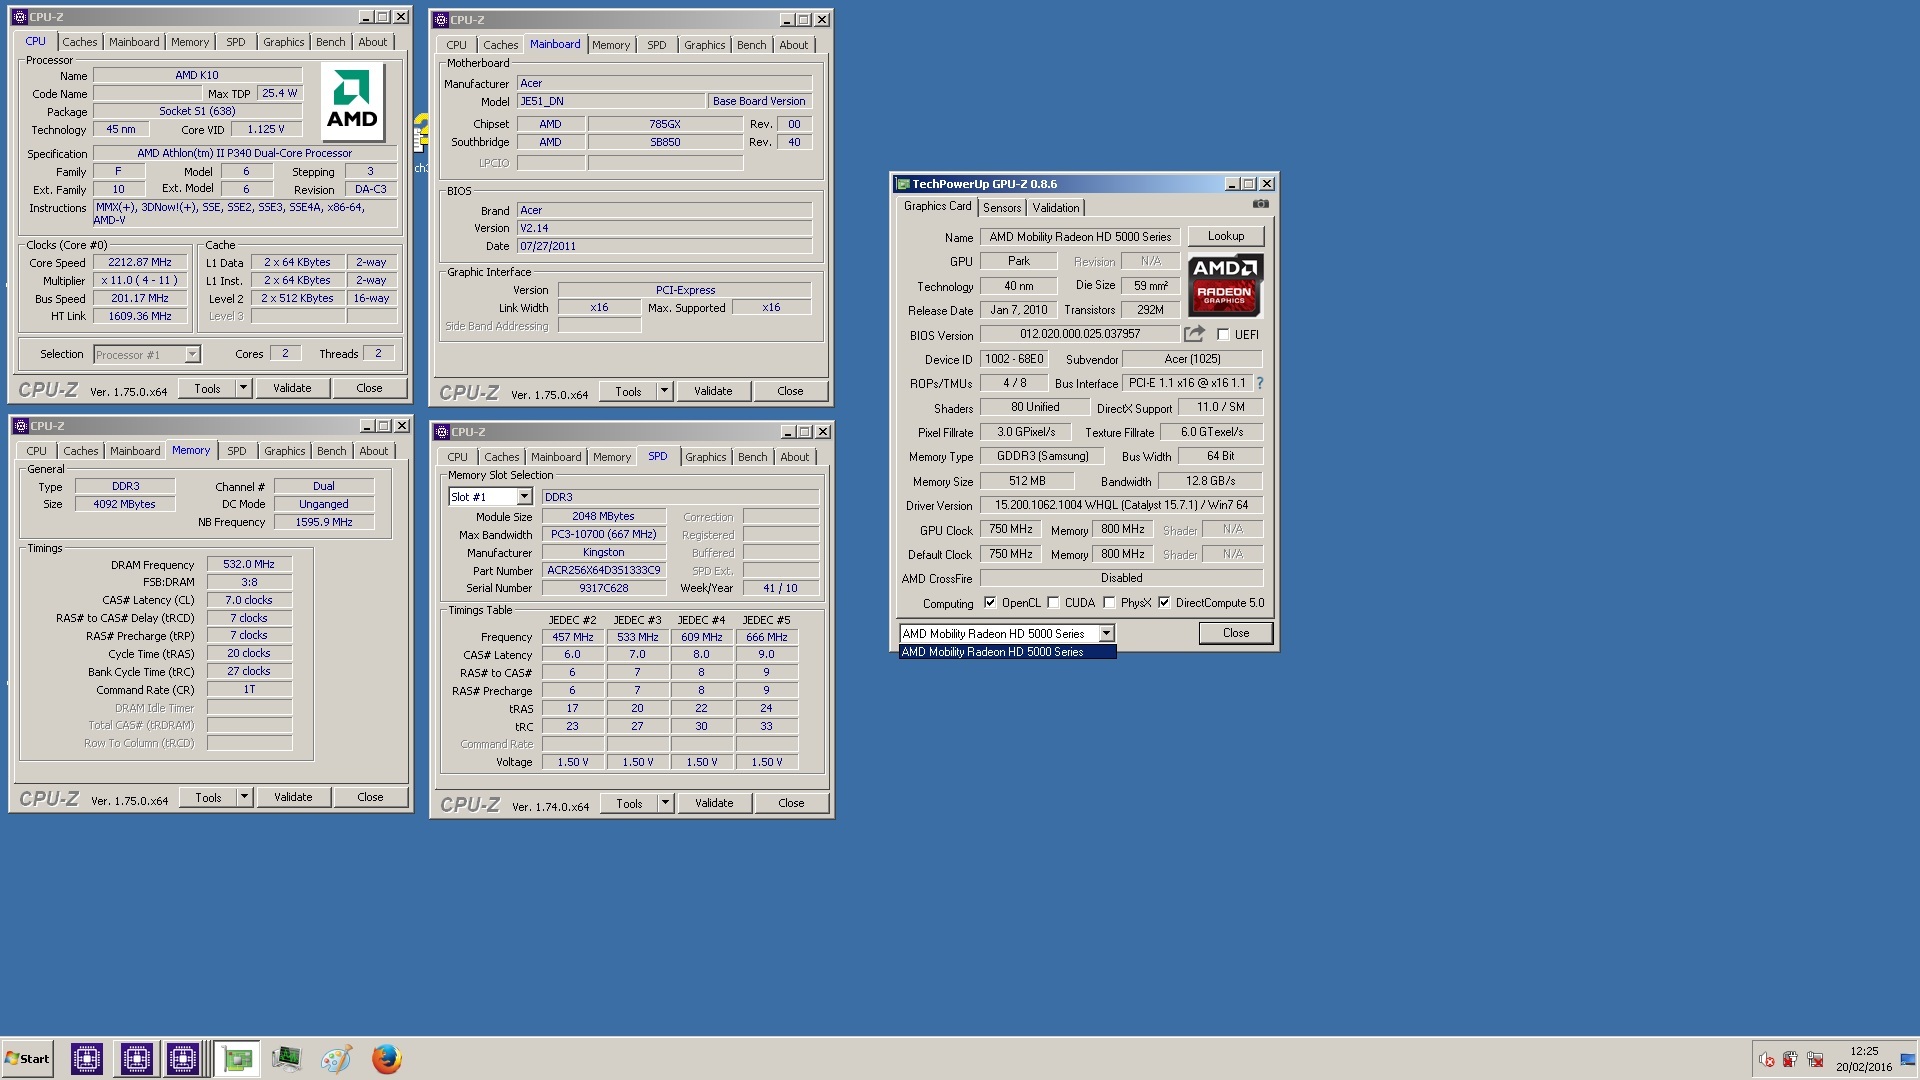Click the Driver Version field in GPU-Z
This screenshot has width=1920, height=1080.
pyautogui.click(x=1121, y=505)
